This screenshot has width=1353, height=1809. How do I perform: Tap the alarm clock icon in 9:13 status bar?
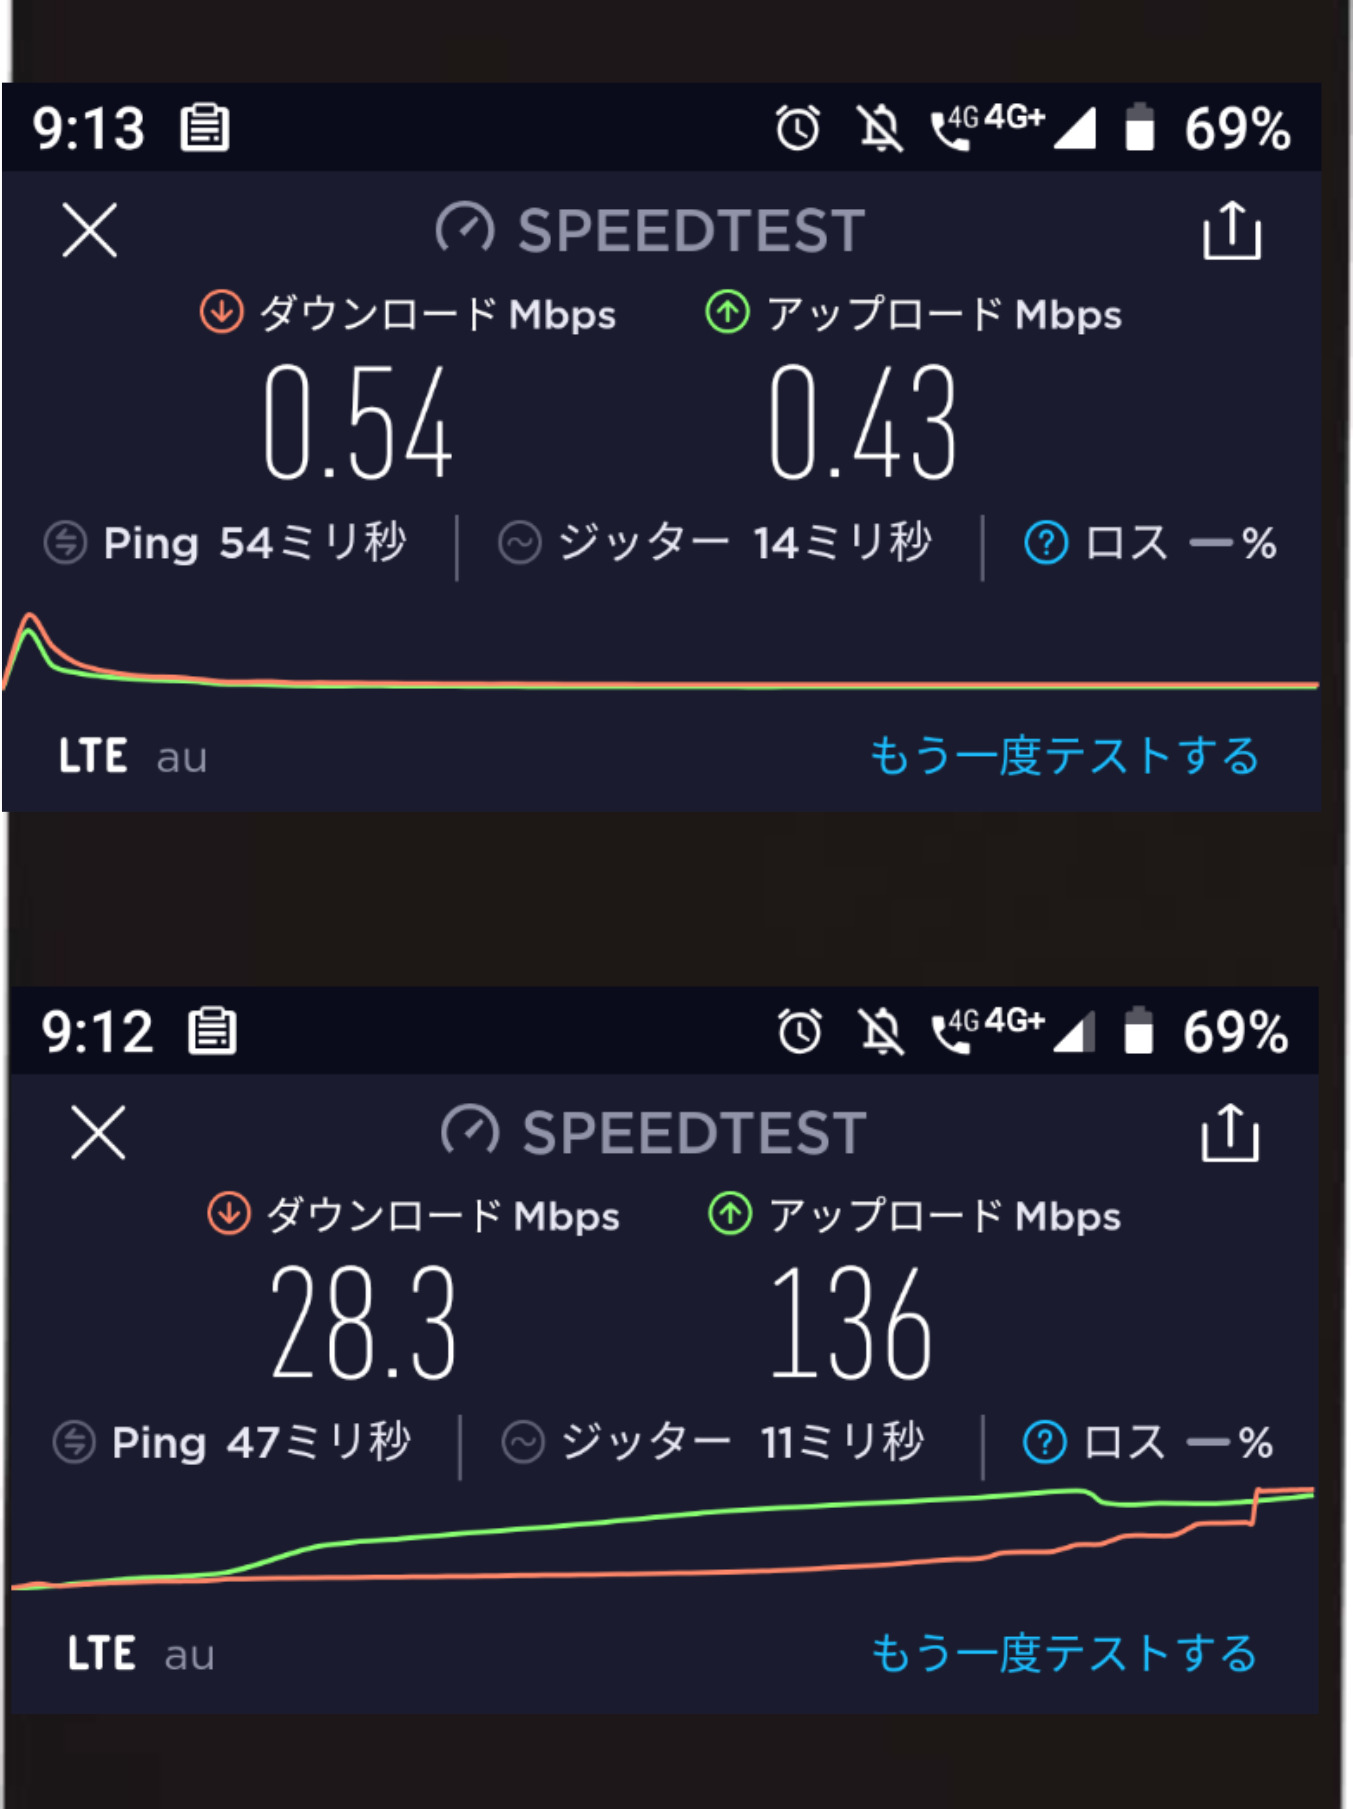pos(797,128)
